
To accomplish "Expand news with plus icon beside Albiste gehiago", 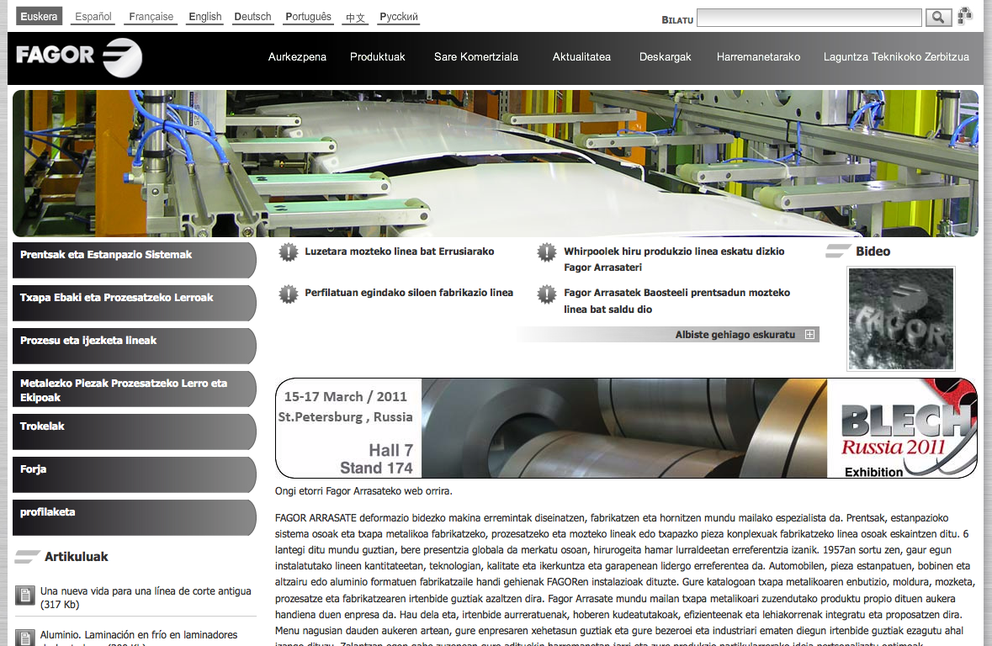I will (x=810, y=334).
